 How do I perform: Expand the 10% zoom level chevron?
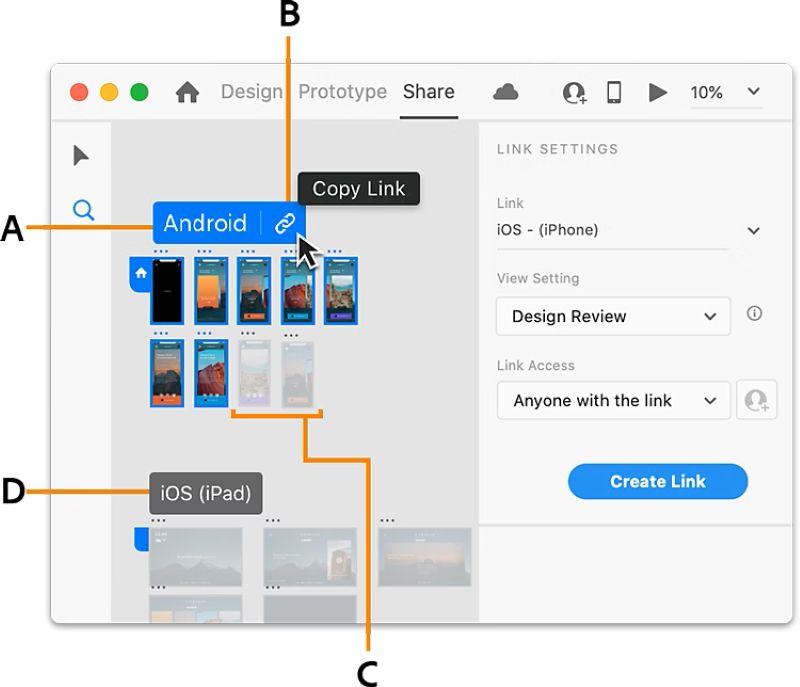(754, 92)
